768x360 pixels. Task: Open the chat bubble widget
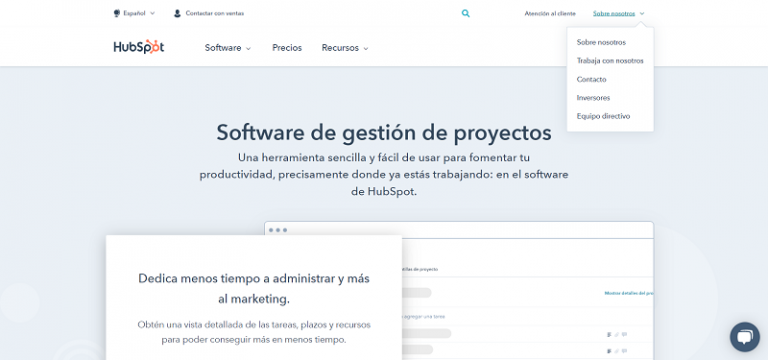(x=744, y=337)
